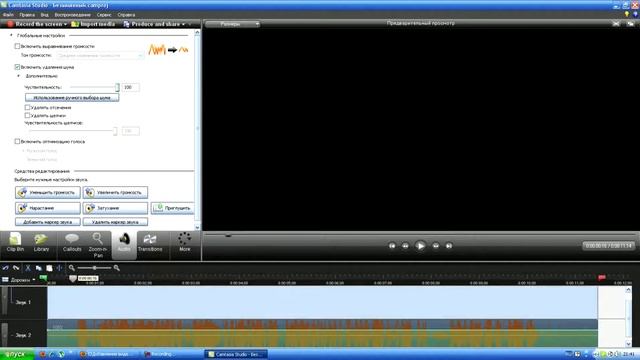Check the 'Удалить отсечения' checkbox
Viewport: 640px width, 360px height.
click(27, 107)
